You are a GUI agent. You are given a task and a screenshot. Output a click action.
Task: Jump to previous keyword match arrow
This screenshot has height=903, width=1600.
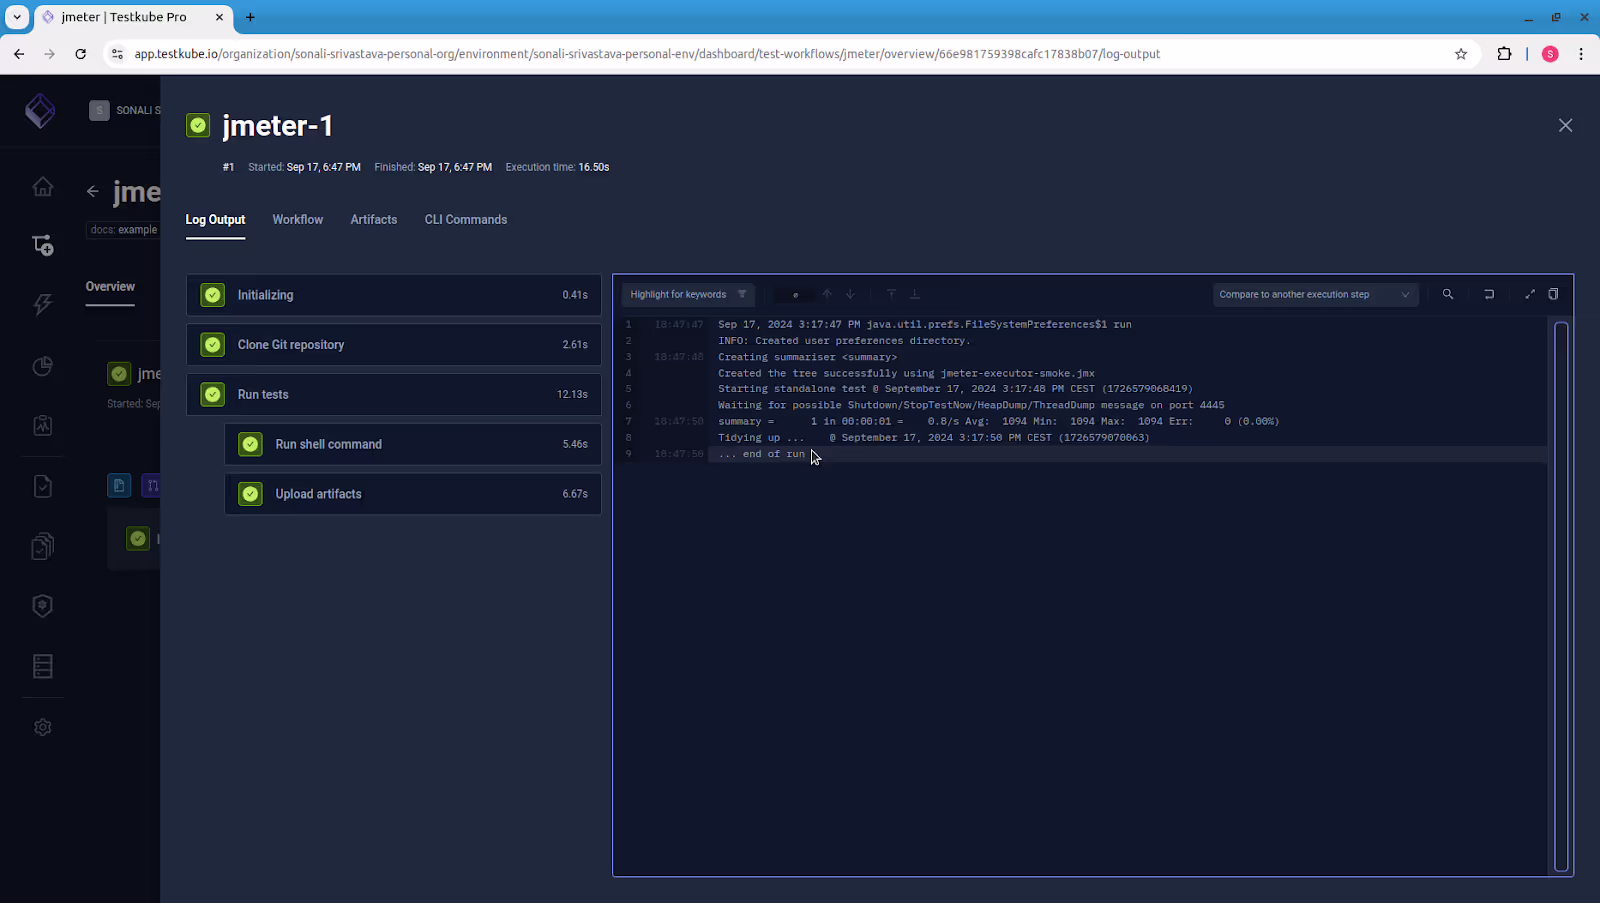point(827,294)
